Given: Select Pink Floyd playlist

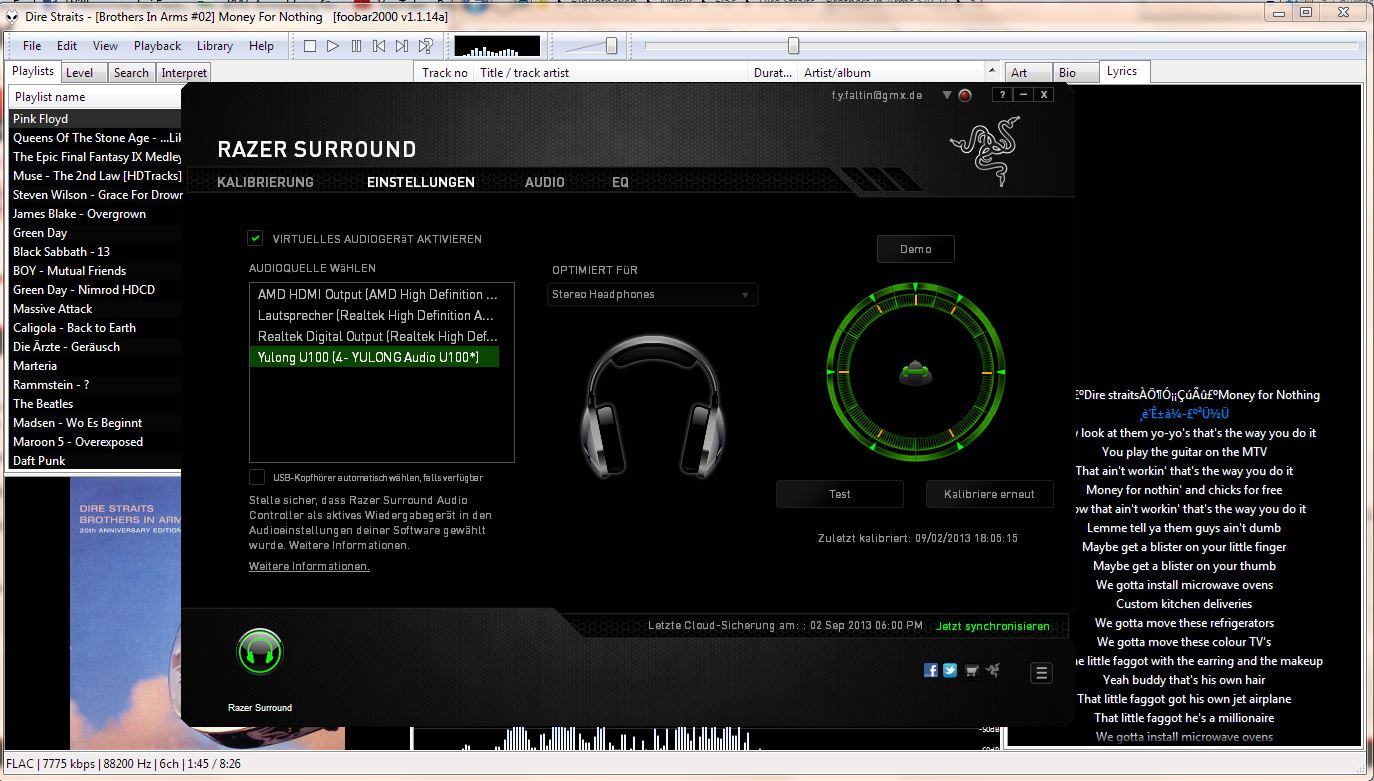Looking at the screenshot, I should pyautogui.click(x=96, y=119).
